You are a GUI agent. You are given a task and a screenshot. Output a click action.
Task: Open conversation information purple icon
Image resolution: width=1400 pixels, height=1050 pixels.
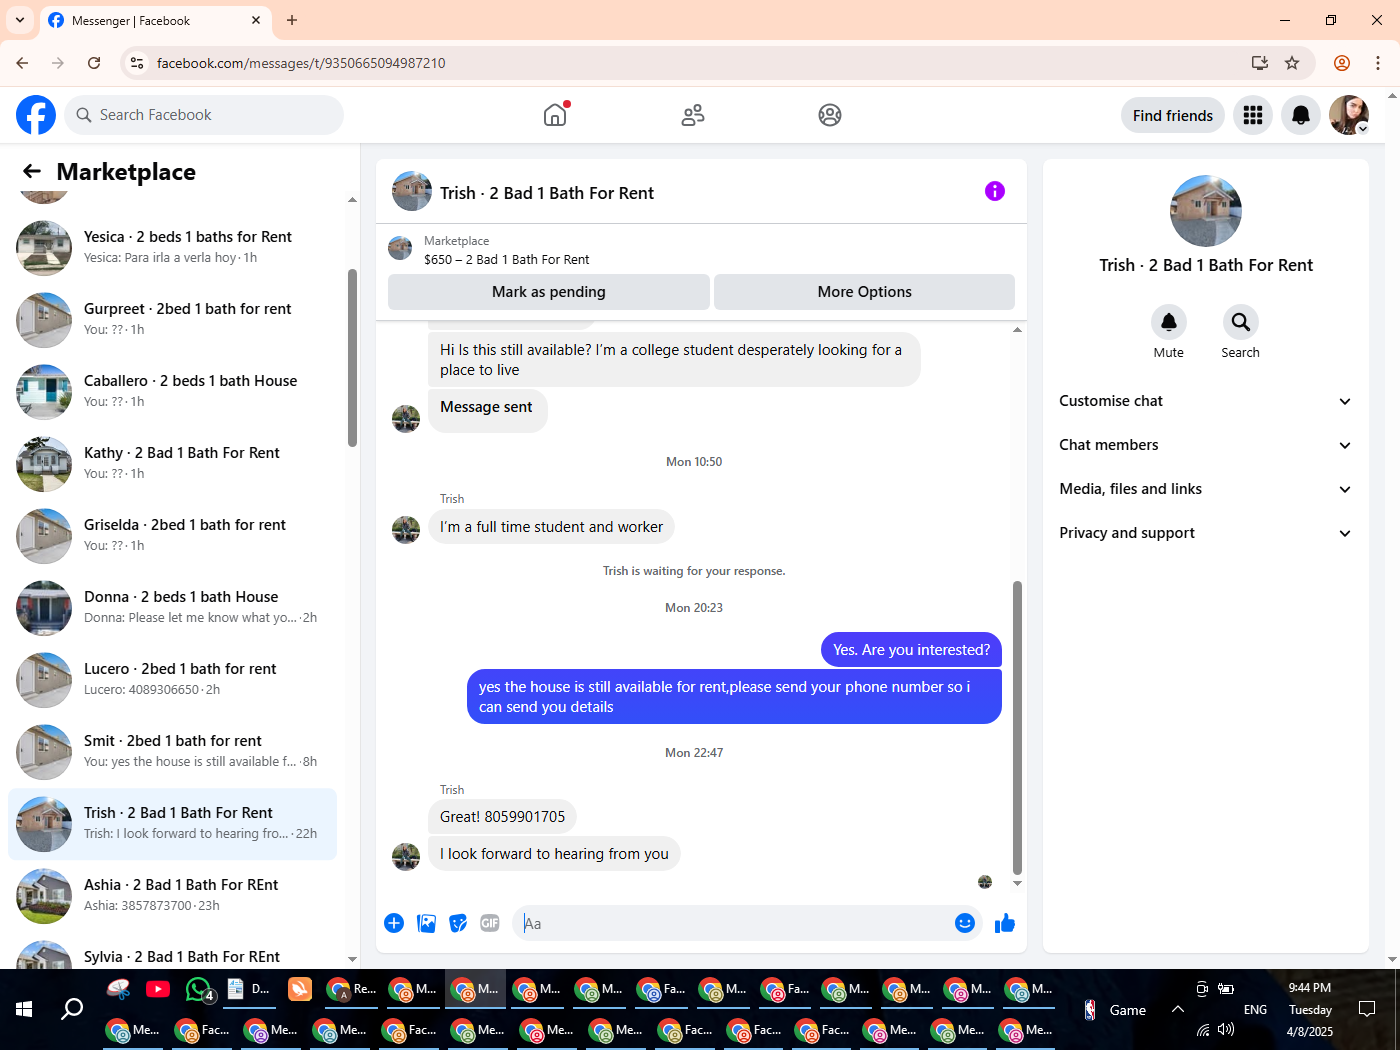coord(995,191)
